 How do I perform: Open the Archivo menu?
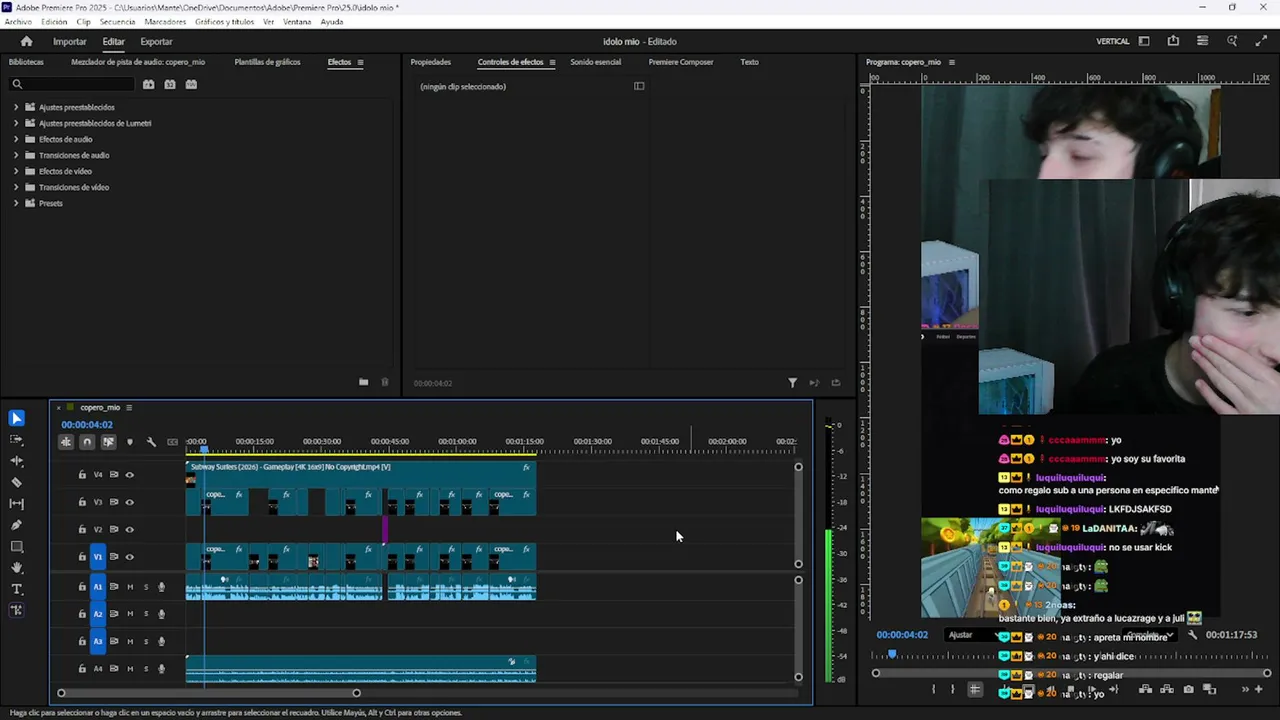(18, 21)
